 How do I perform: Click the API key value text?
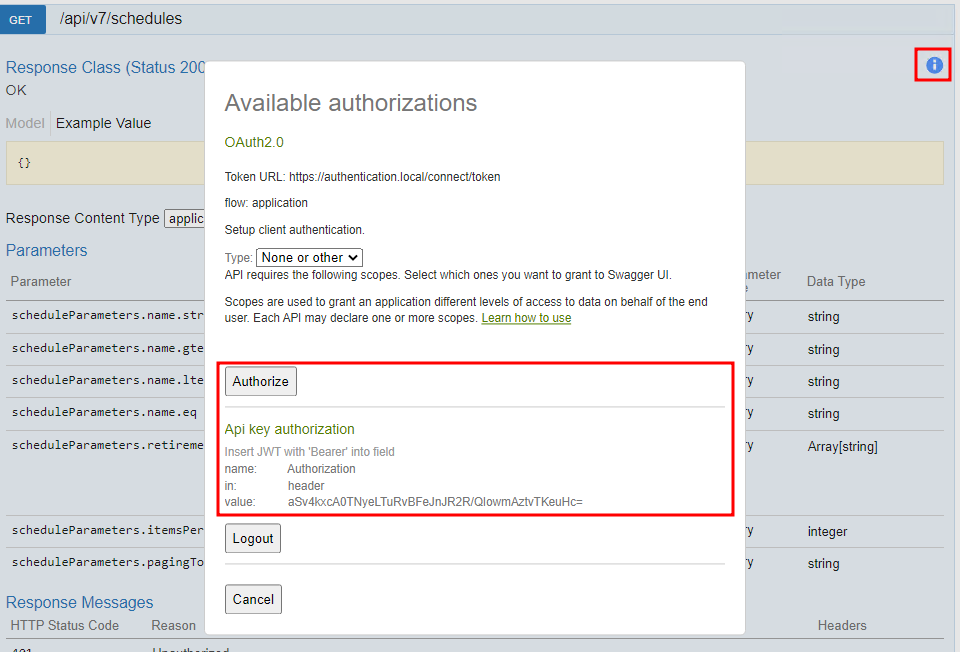click(435, 501)
